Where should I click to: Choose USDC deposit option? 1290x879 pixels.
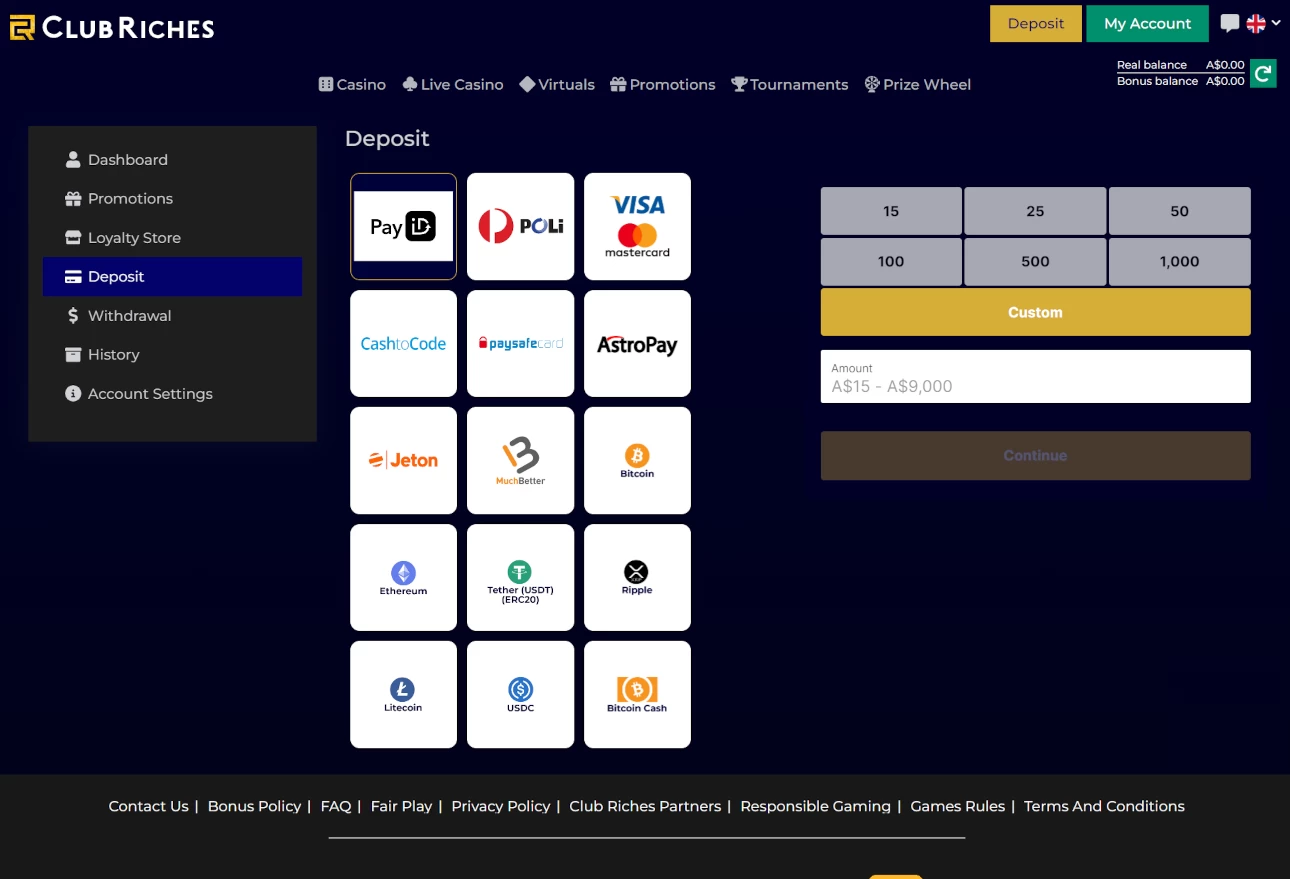520,694
